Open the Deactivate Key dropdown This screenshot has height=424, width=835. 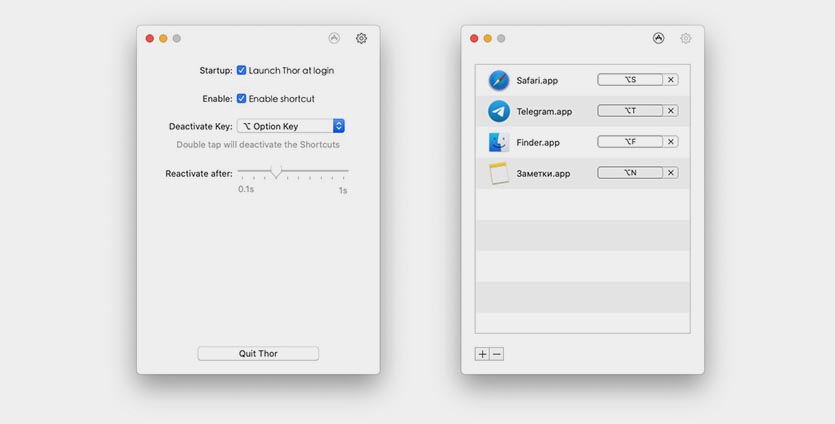(x=291, y=126)
